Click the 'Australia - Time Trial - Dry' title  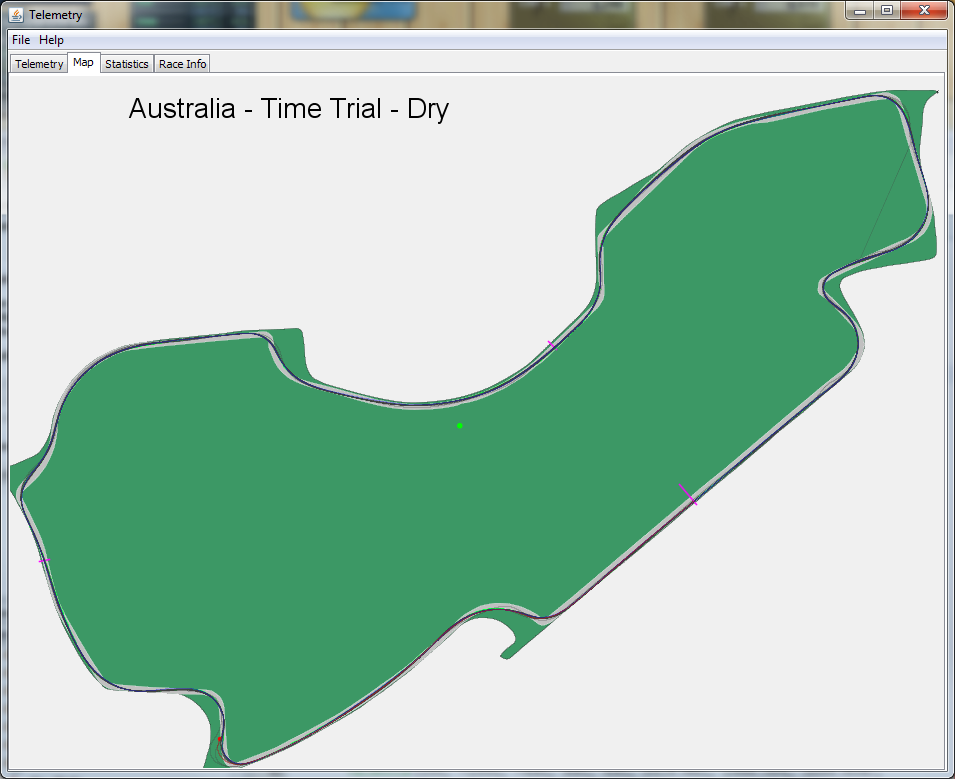(x=289, y=109)
